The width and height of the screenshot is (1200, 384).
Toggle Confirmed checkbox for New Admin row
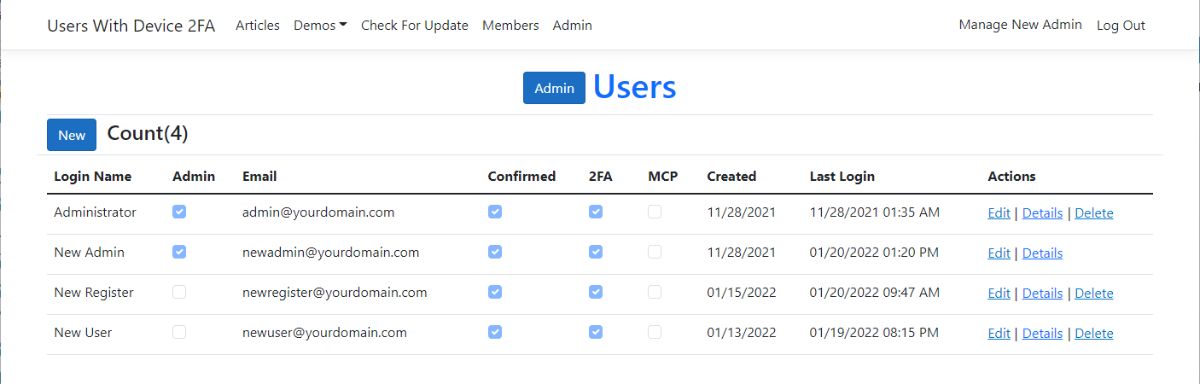click(495, 252)
